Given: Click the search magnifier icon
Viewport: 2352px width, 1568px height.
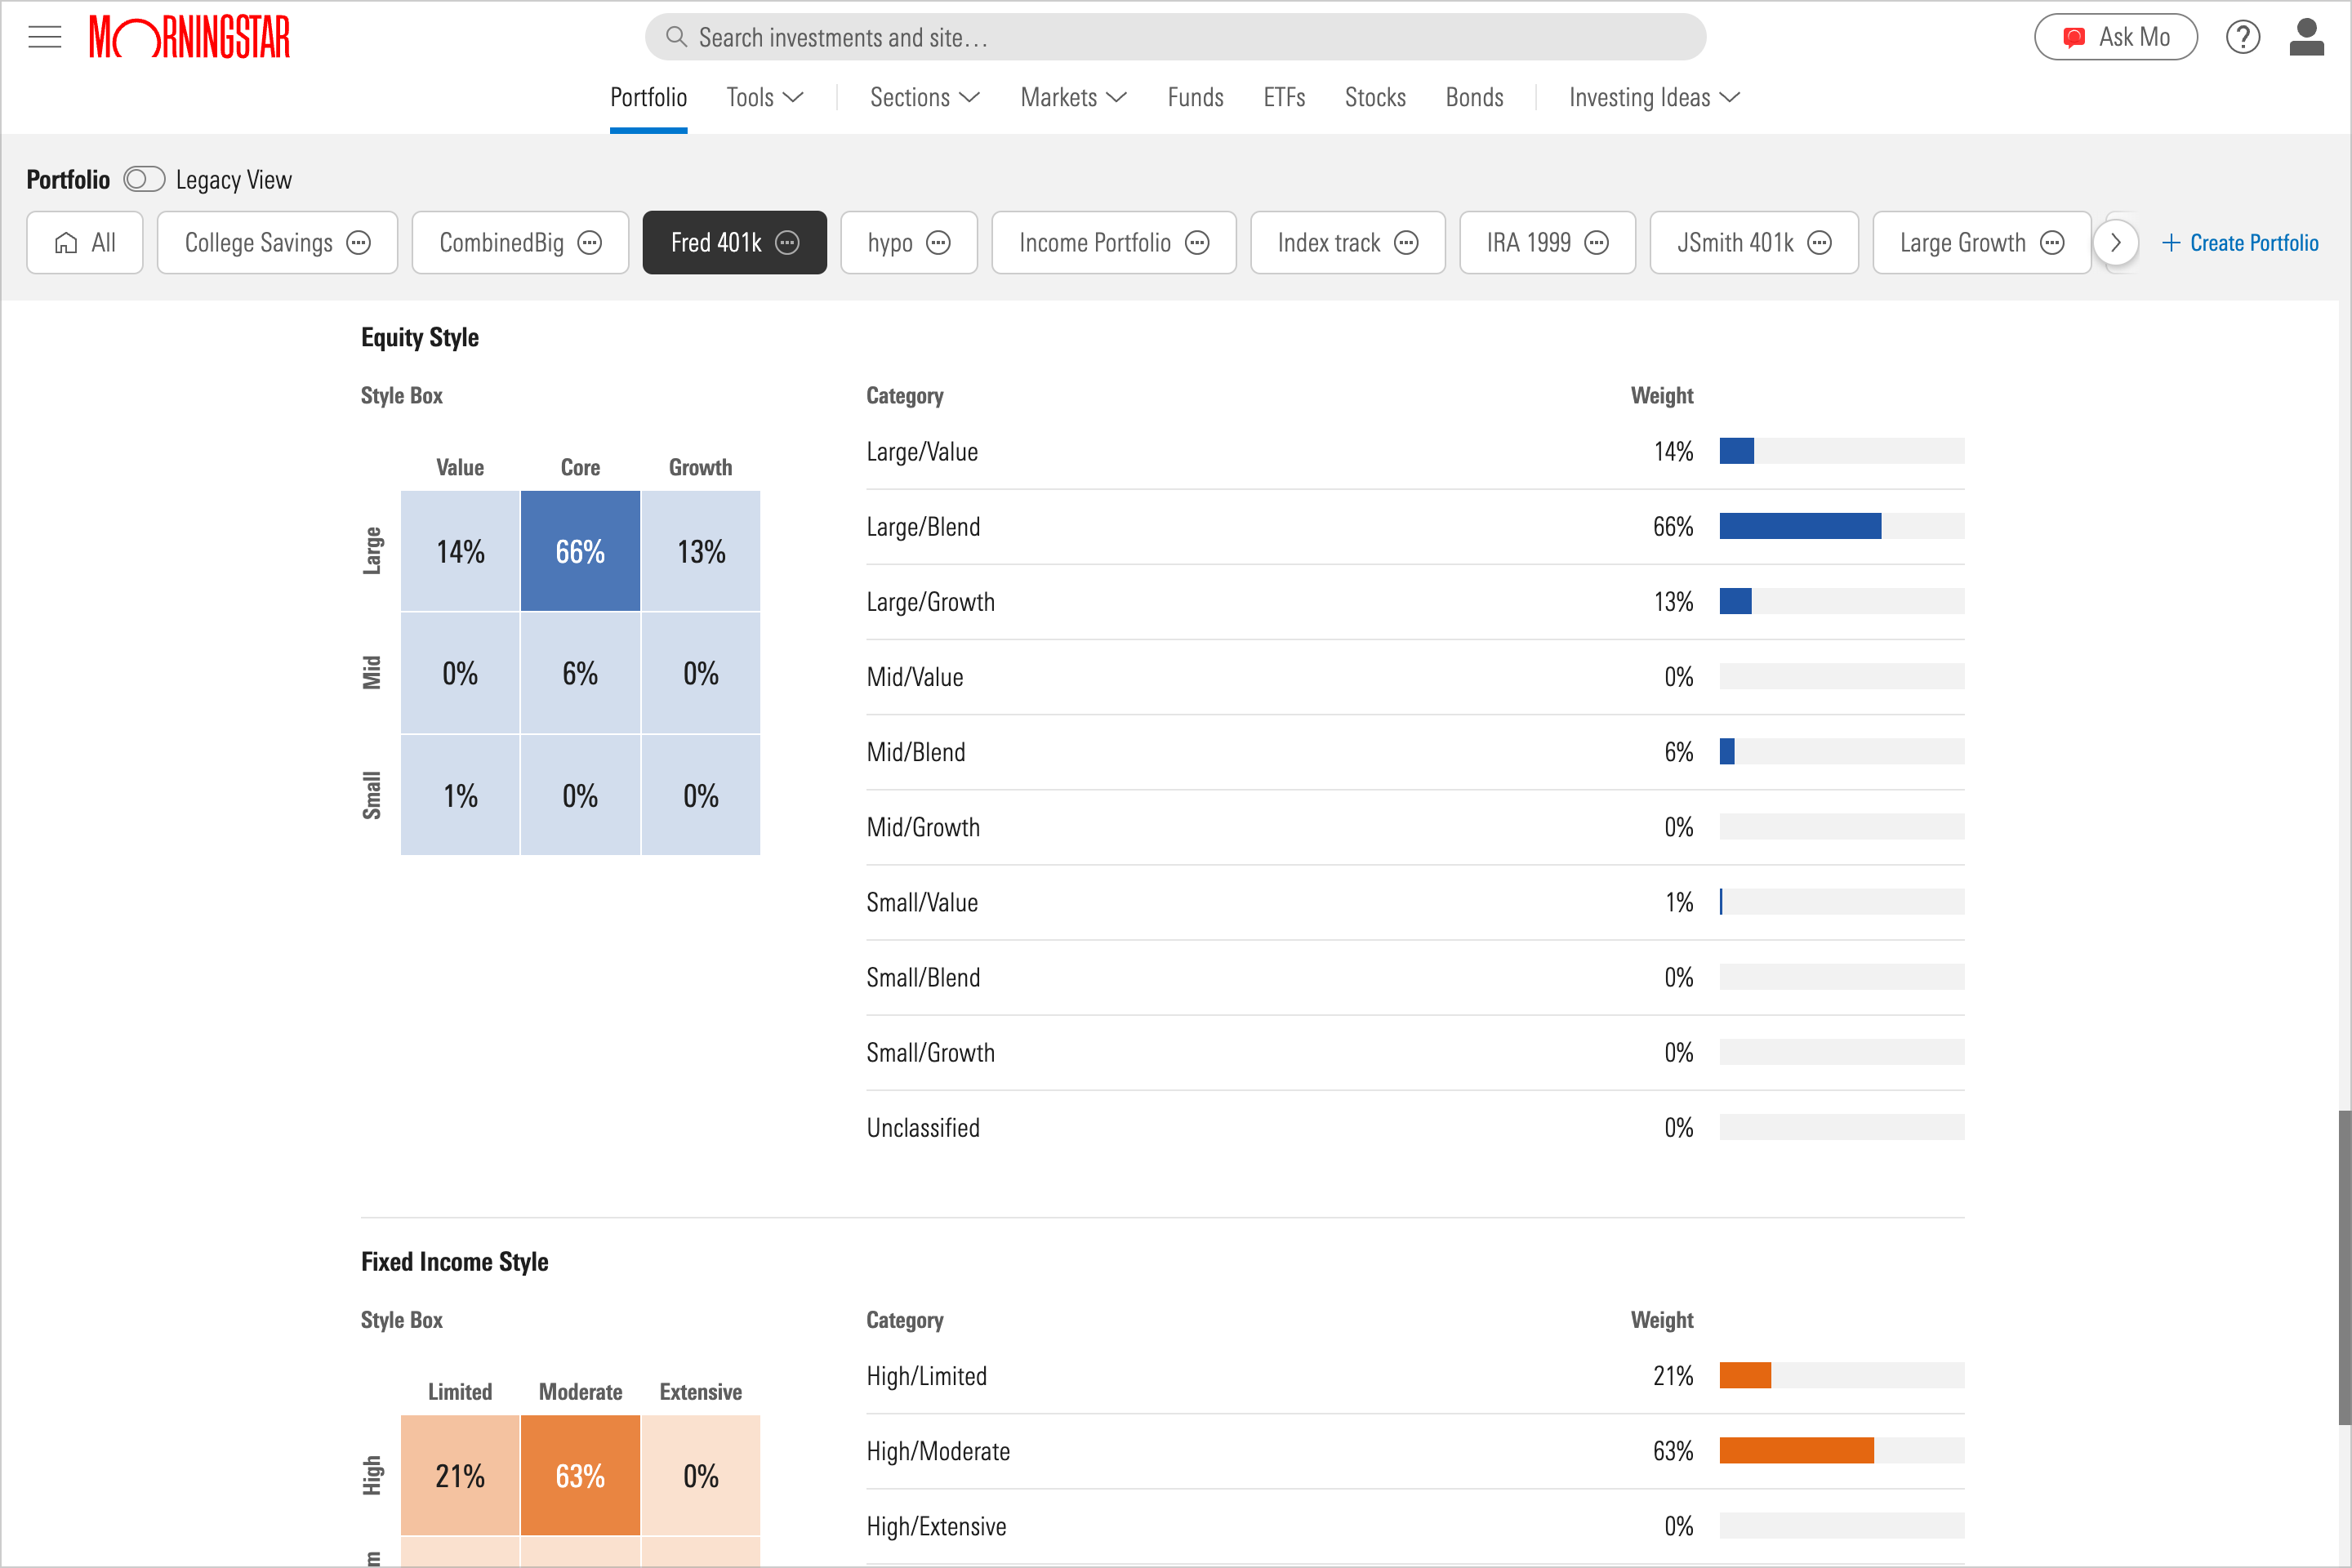Looking at the screenshot, I should [x=676, y=38].
